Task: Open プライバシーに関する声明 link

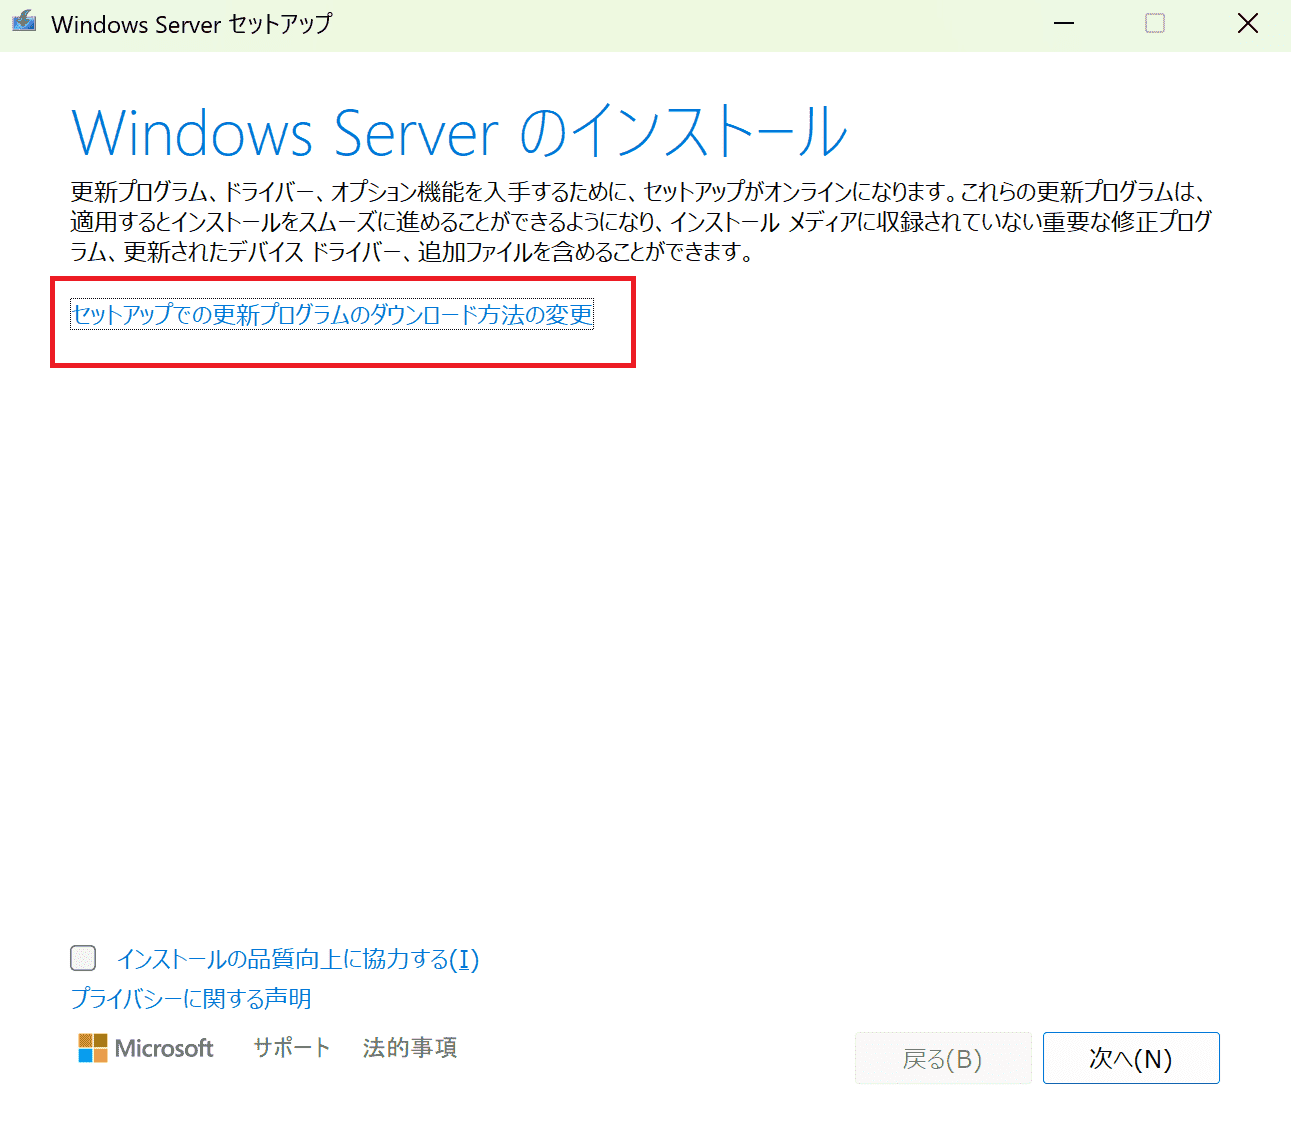Action: pyautogui.click(x=191, y=999)
